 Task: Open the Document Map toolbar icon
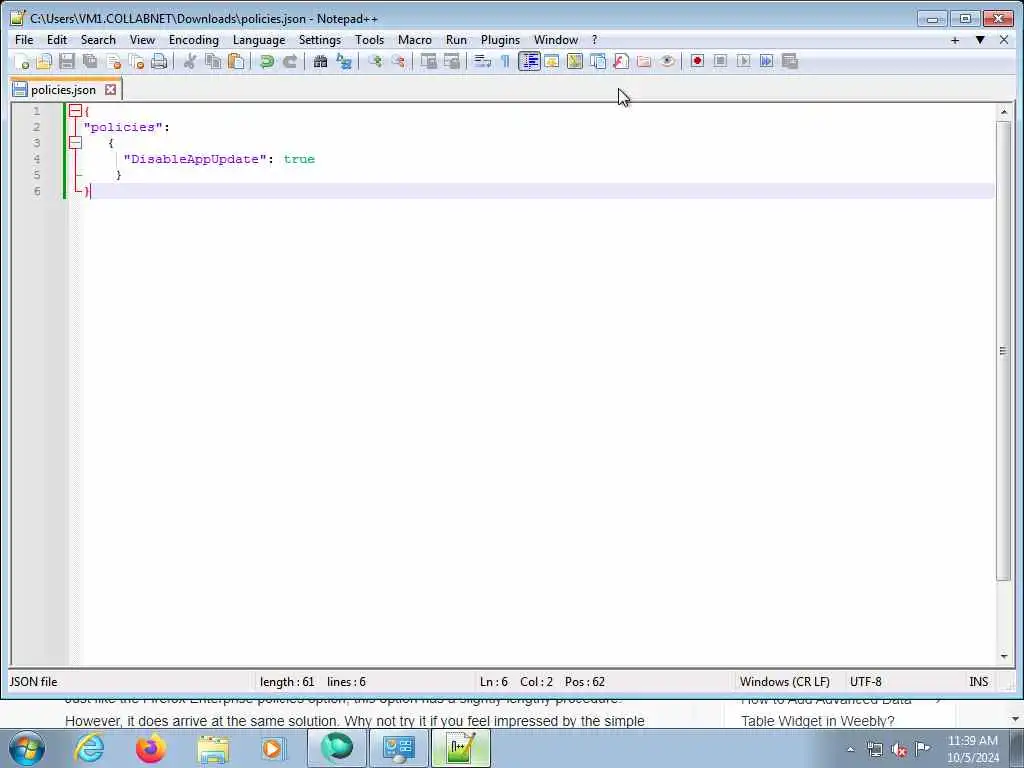[575, 61]
